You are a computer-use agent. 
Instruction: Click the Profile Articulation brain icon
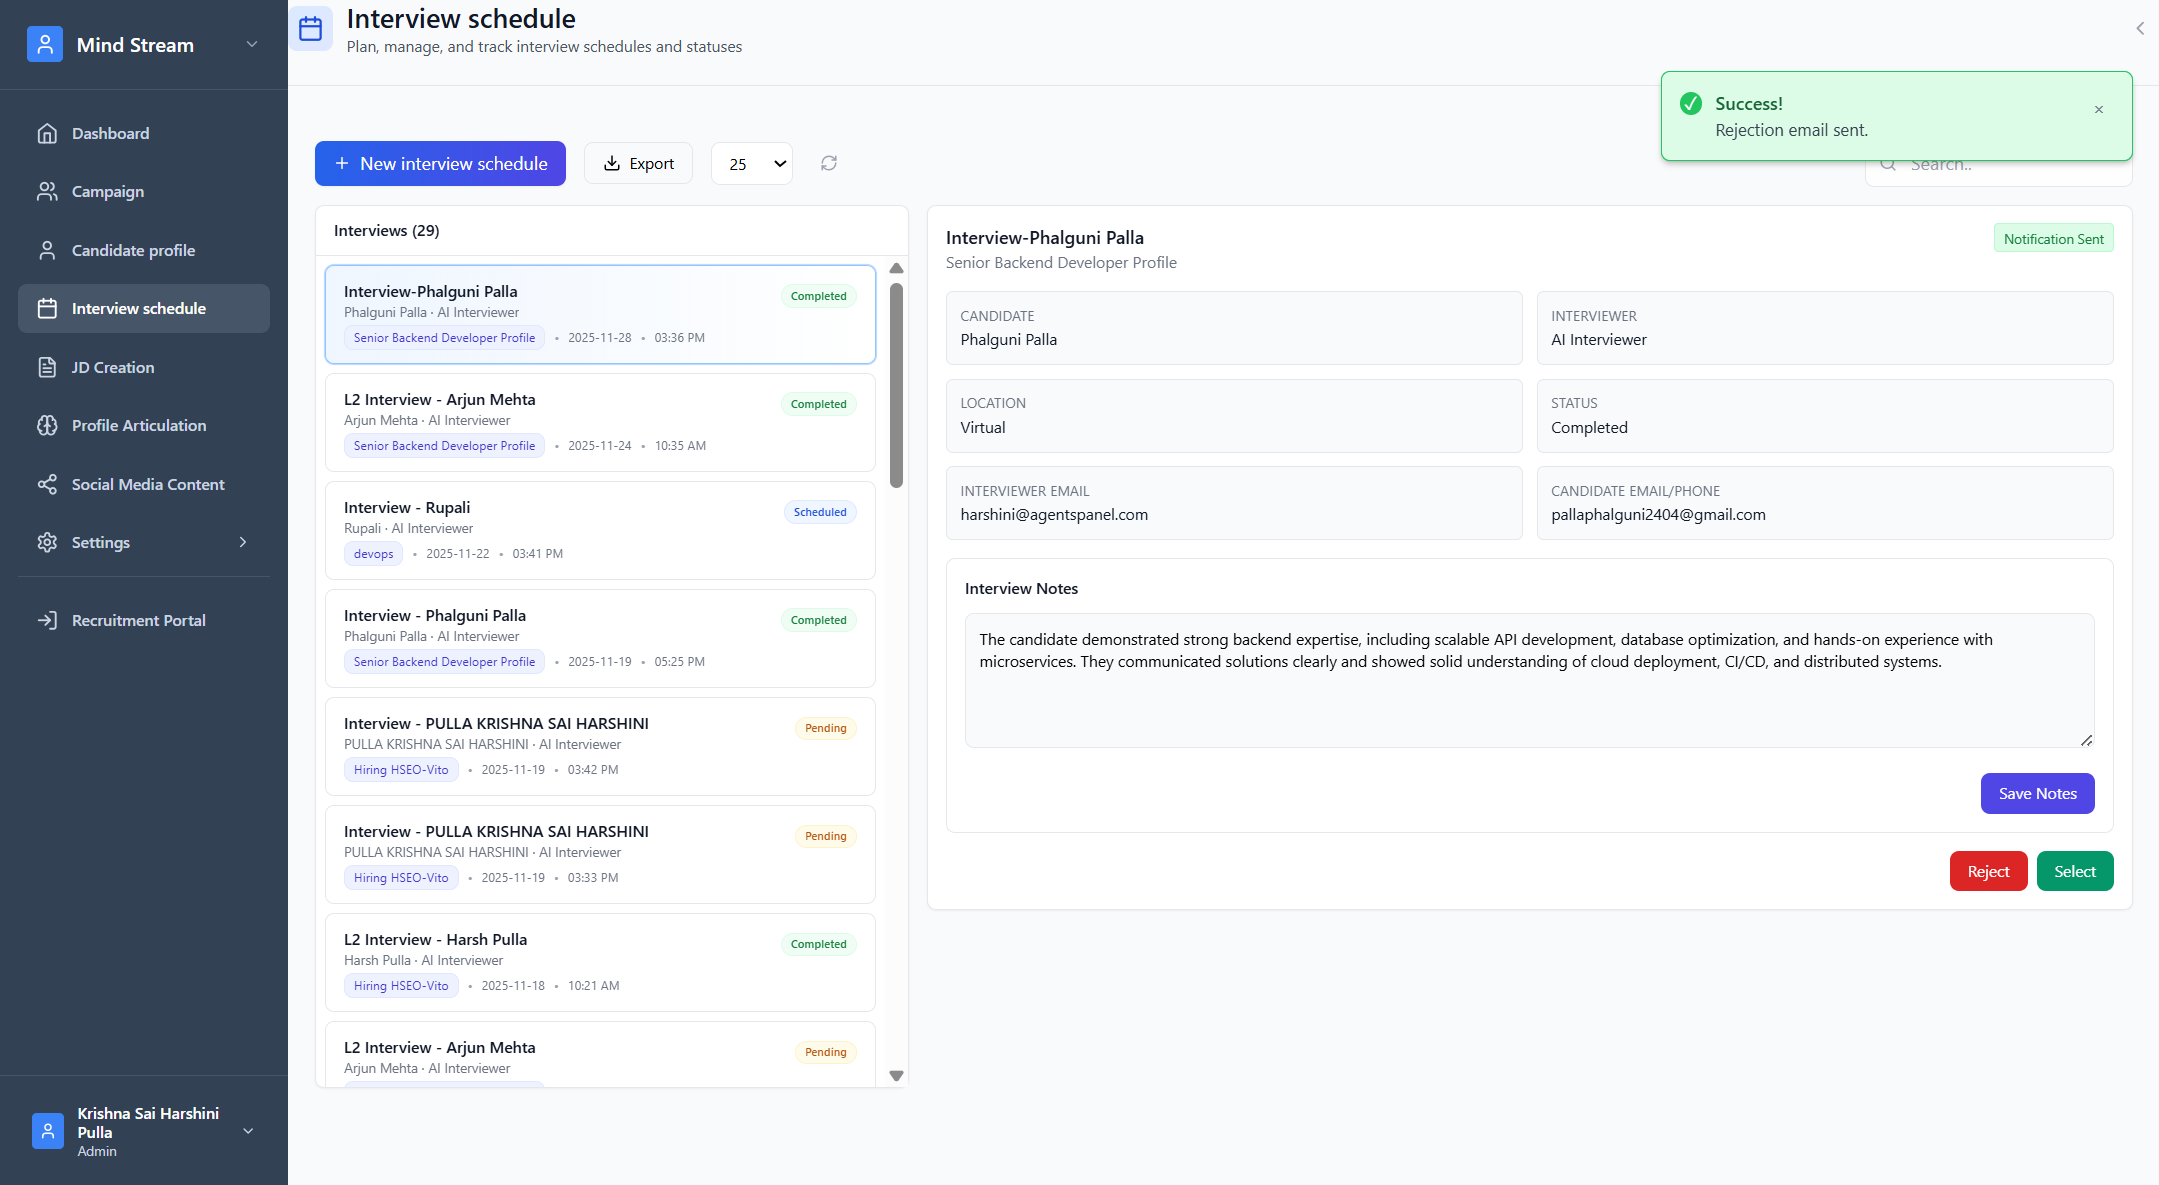click(x=47, y=425)
